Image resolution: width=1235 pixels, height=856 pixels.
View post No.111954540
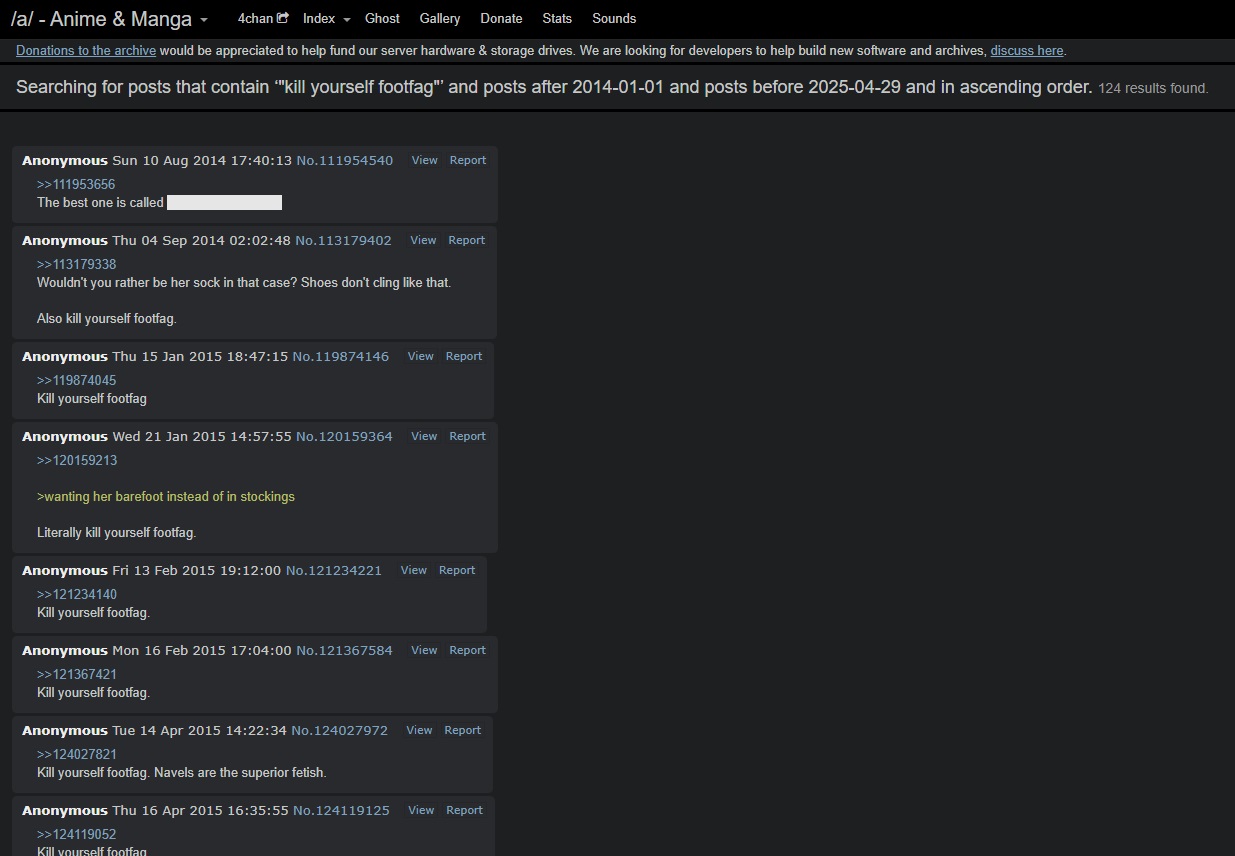(x=425, y=160)
